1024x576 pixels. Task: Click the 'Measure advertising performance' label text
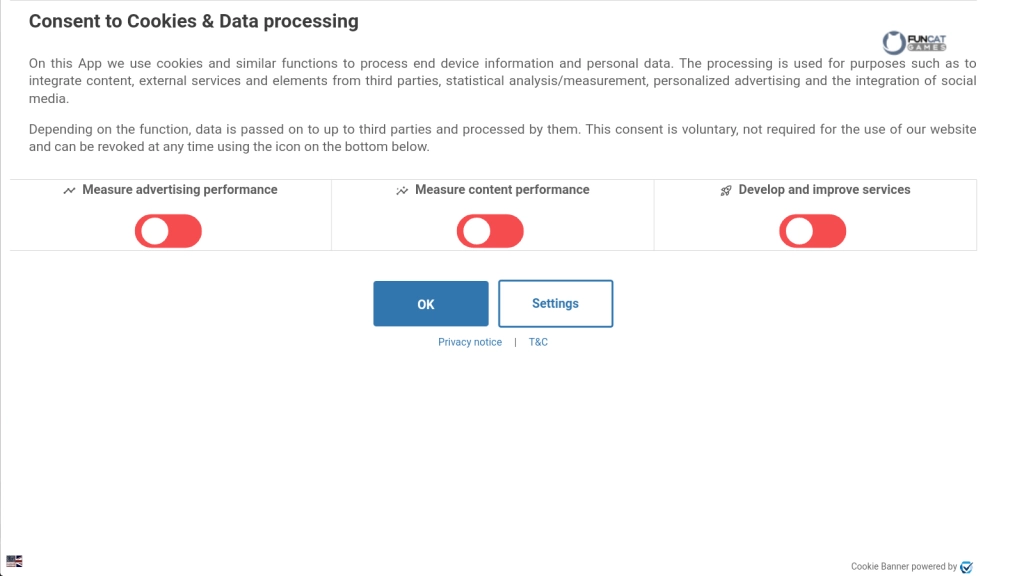[x=180, y=189]
